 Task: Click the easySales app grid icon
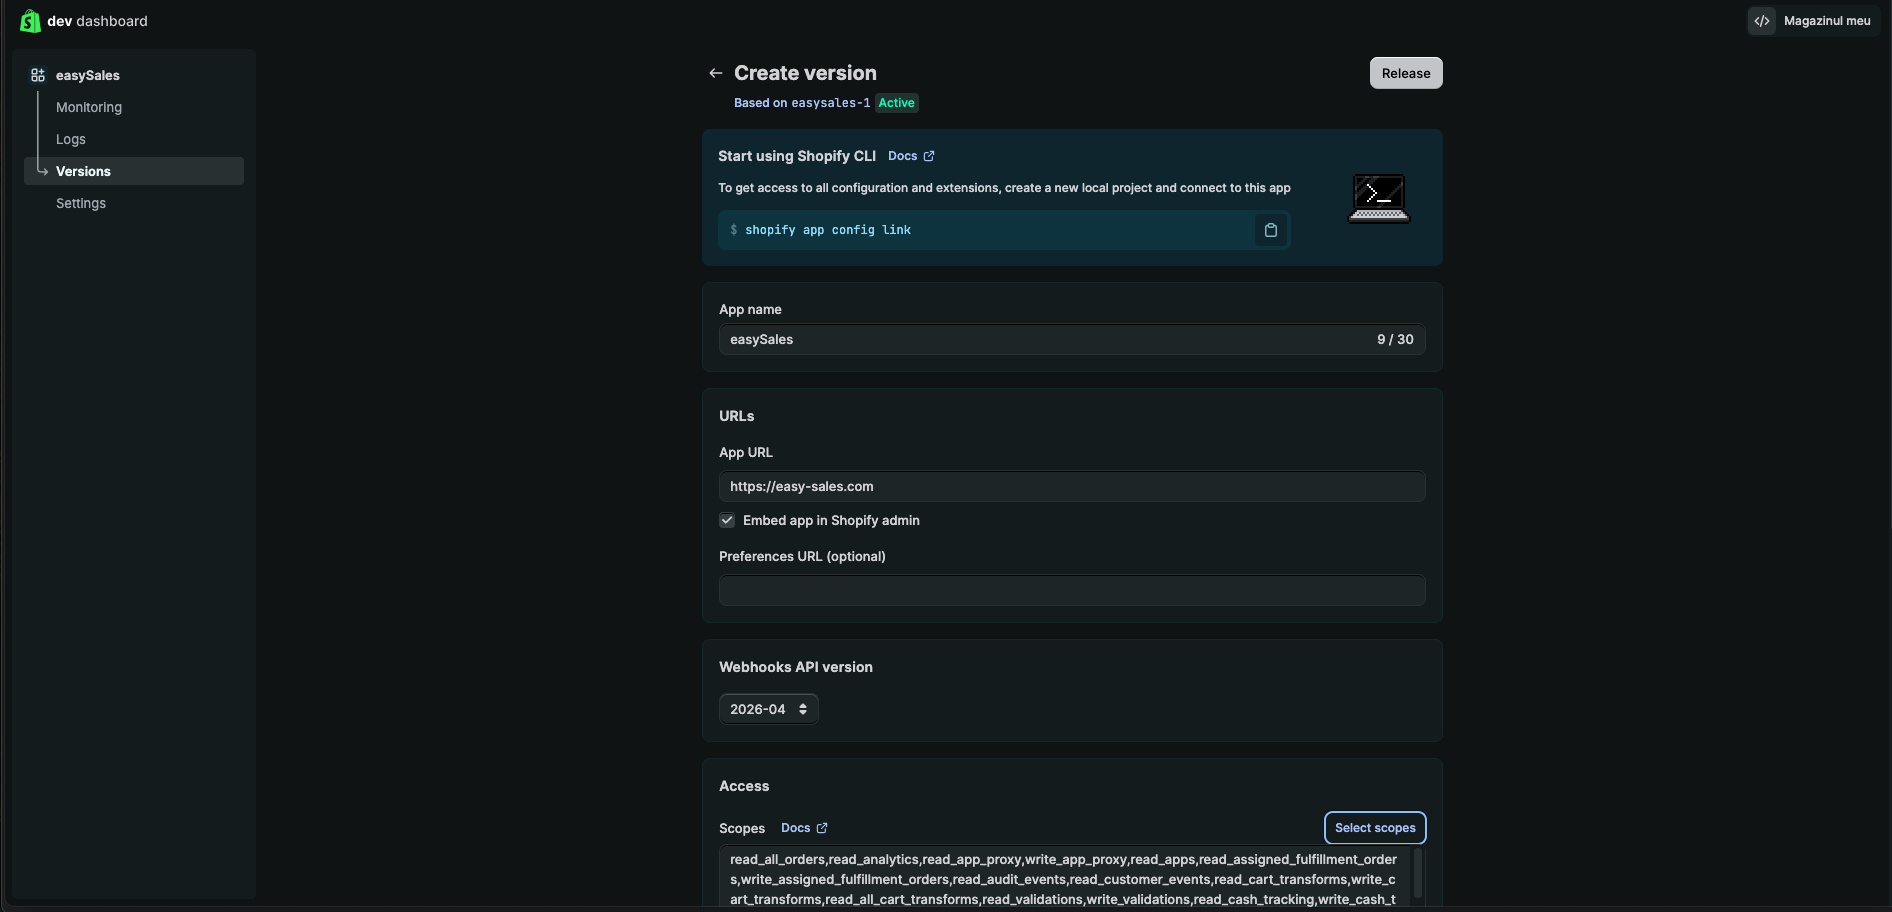38,75
